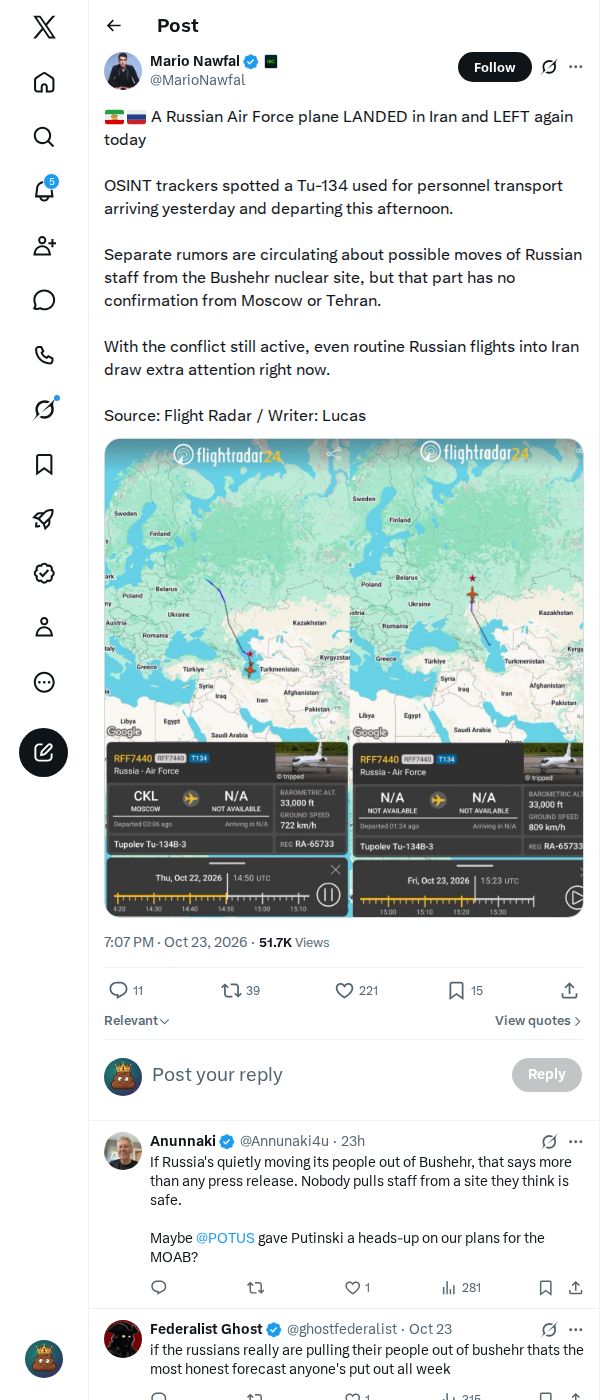Open the left flightradar24 map image

pyautogui.click(x=227, y=678)
